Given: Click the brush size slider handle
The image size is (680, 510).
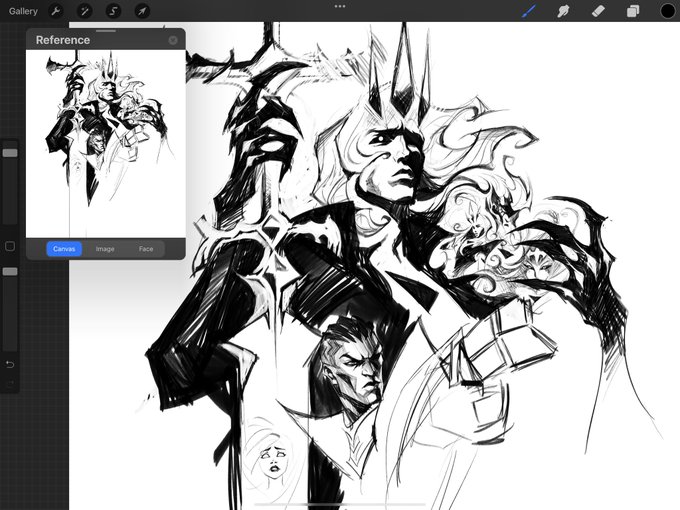Looking at the screenshot, I should tap(10, 153).
